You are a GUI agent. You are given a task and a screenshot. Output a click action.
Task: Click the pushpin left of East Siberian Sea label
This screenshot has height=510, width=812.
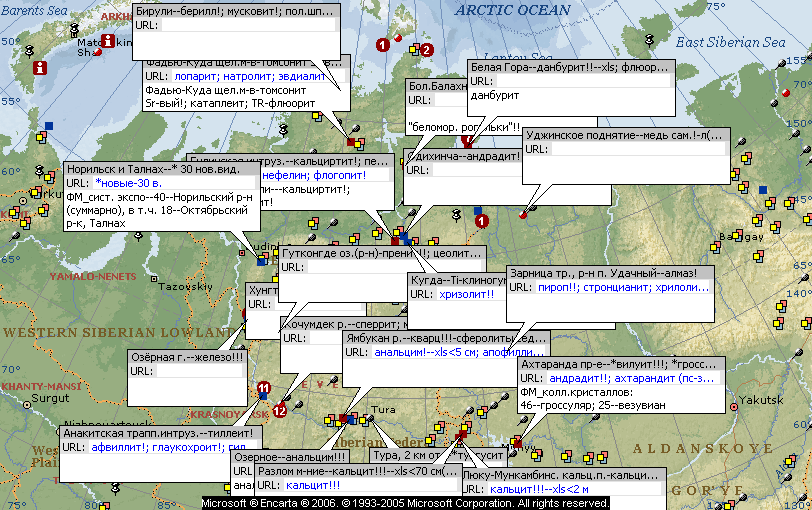[651, 40]
